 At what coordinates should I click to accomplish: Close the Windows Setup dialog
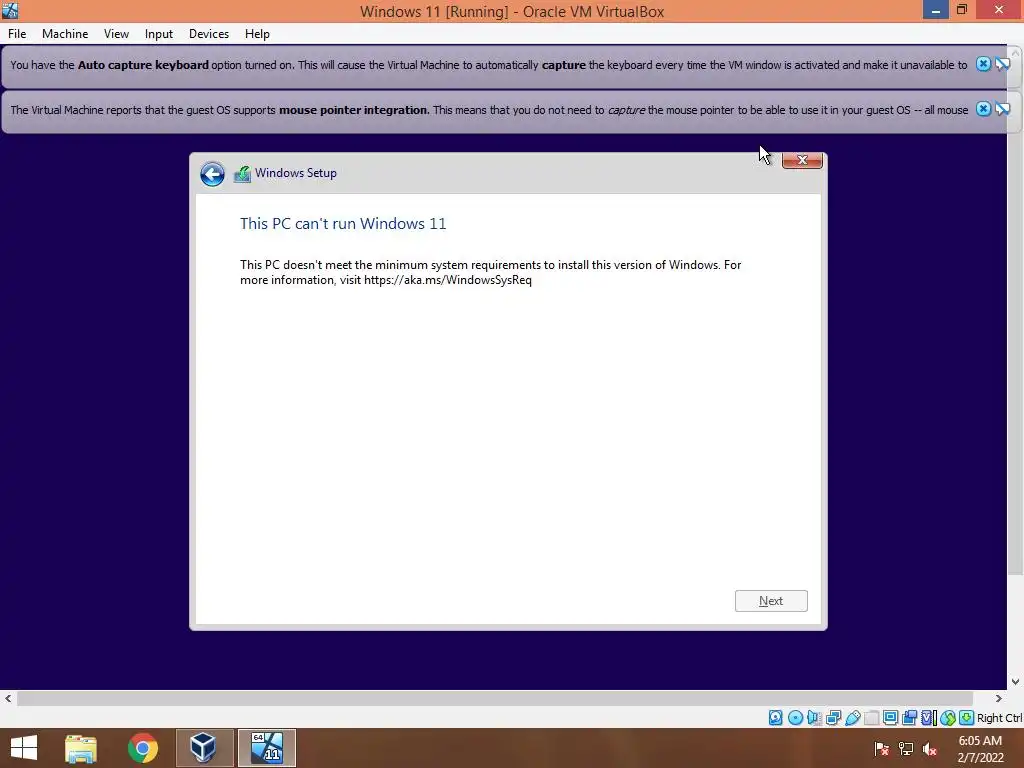click(802, 160)
